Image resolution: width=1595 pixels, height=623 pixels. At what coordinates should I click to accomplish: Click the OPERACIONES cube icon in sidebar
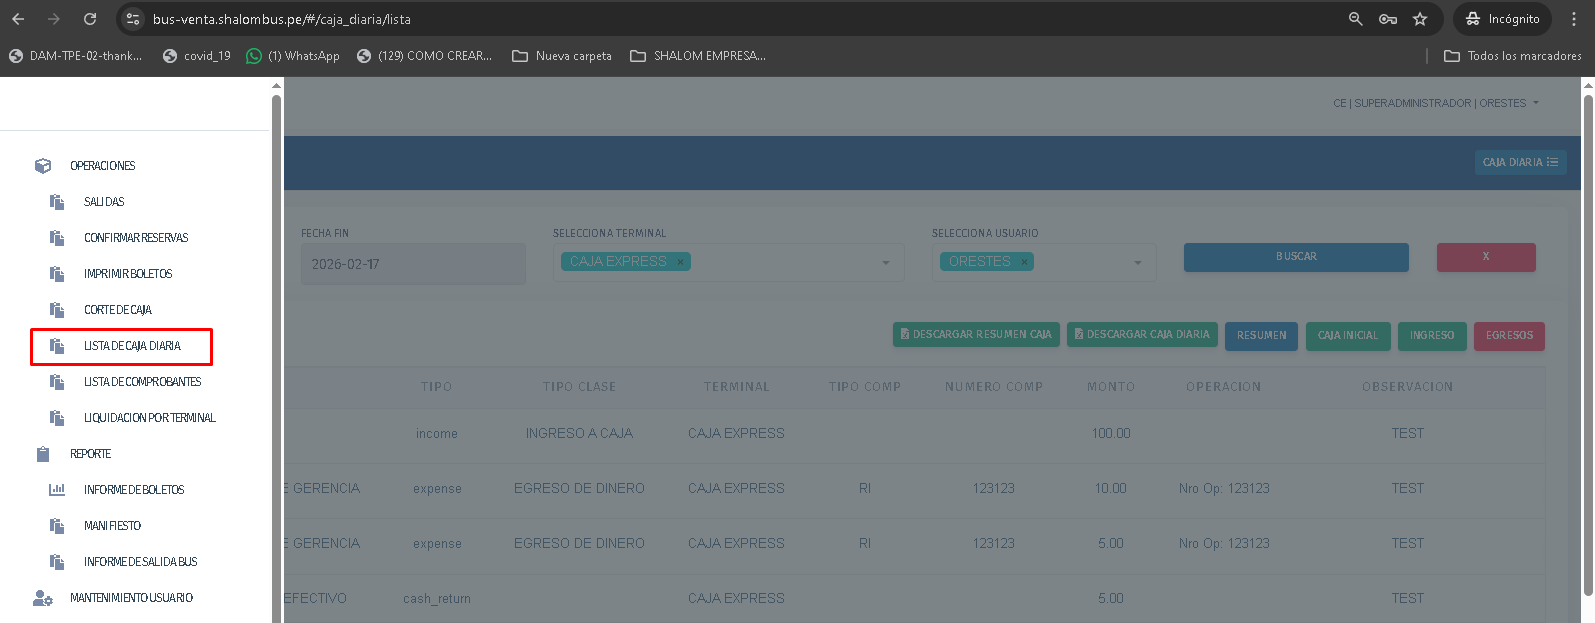[42, 166]
